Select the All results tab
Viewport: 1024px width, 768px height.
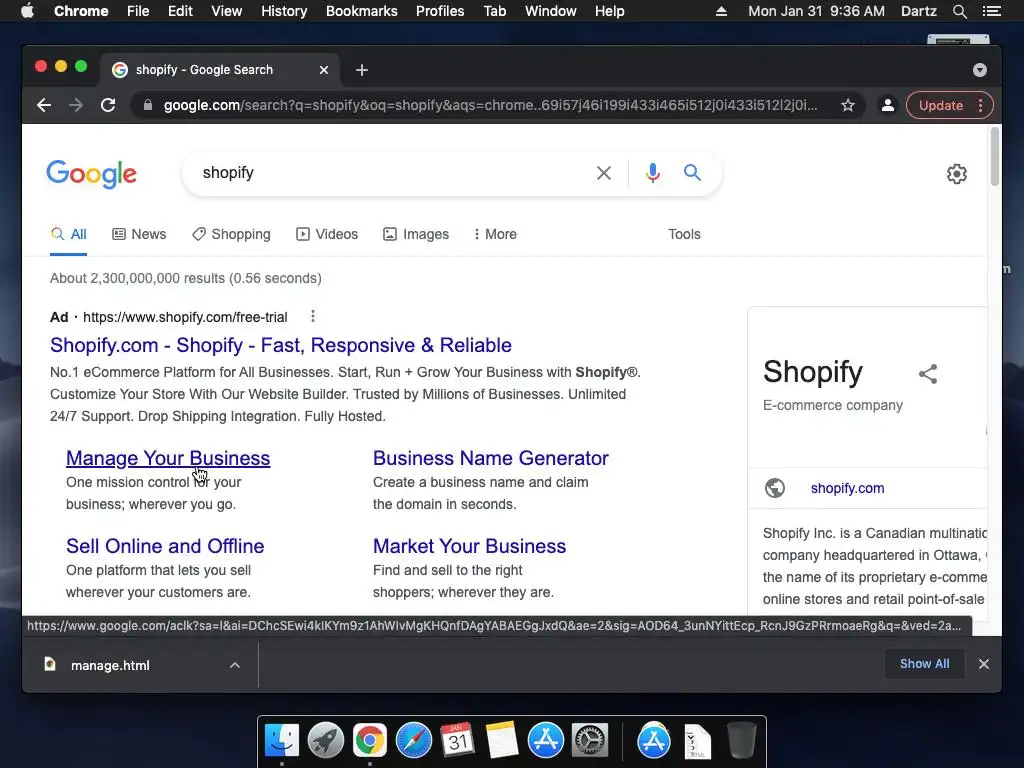tap(69, 234)
